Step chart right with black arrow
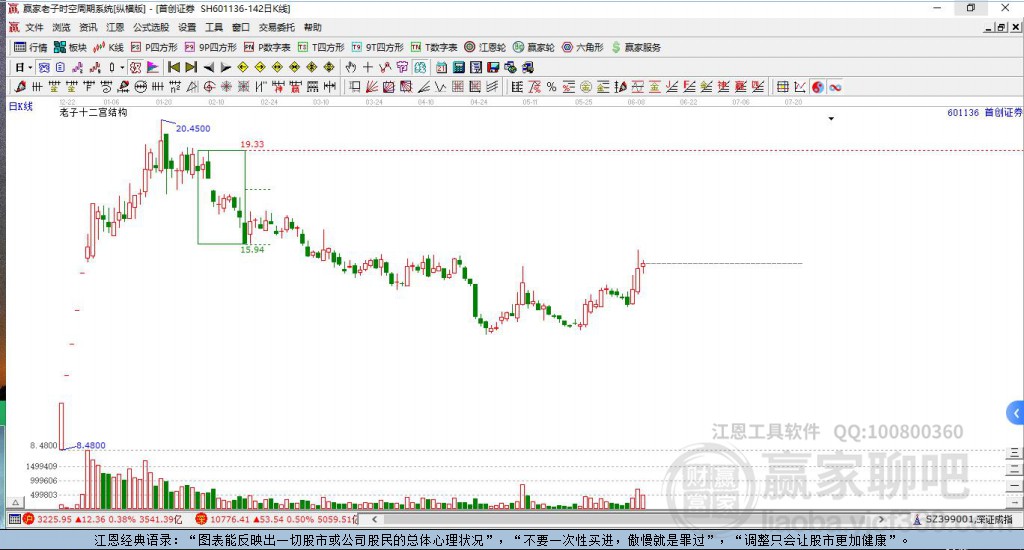Viewport: 1024px width, 550px height. pos(225,67)
